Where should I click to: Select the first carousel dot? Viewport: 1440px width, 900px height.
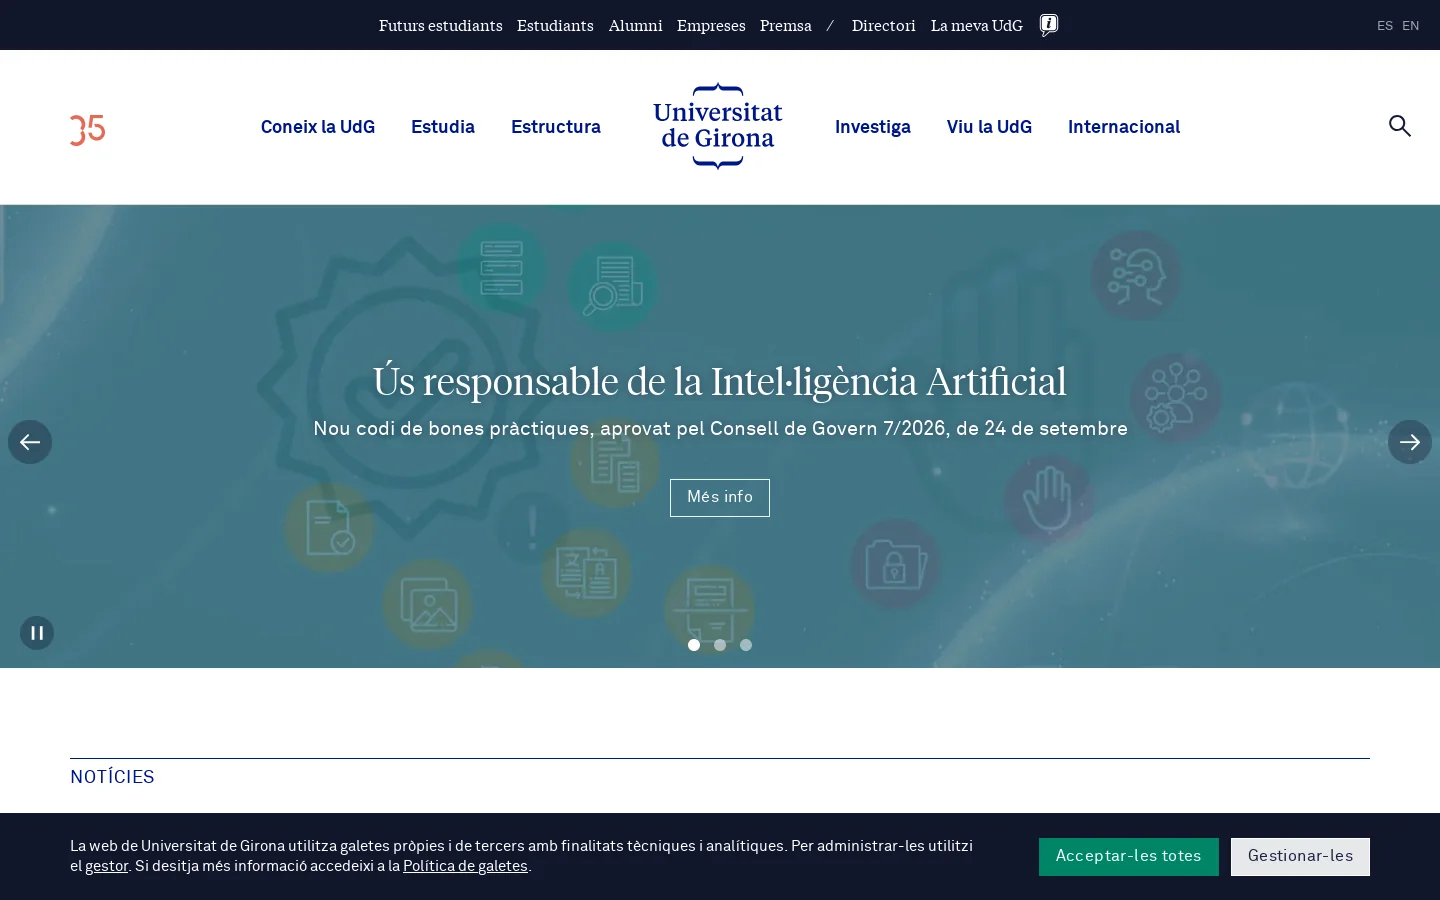694,645
